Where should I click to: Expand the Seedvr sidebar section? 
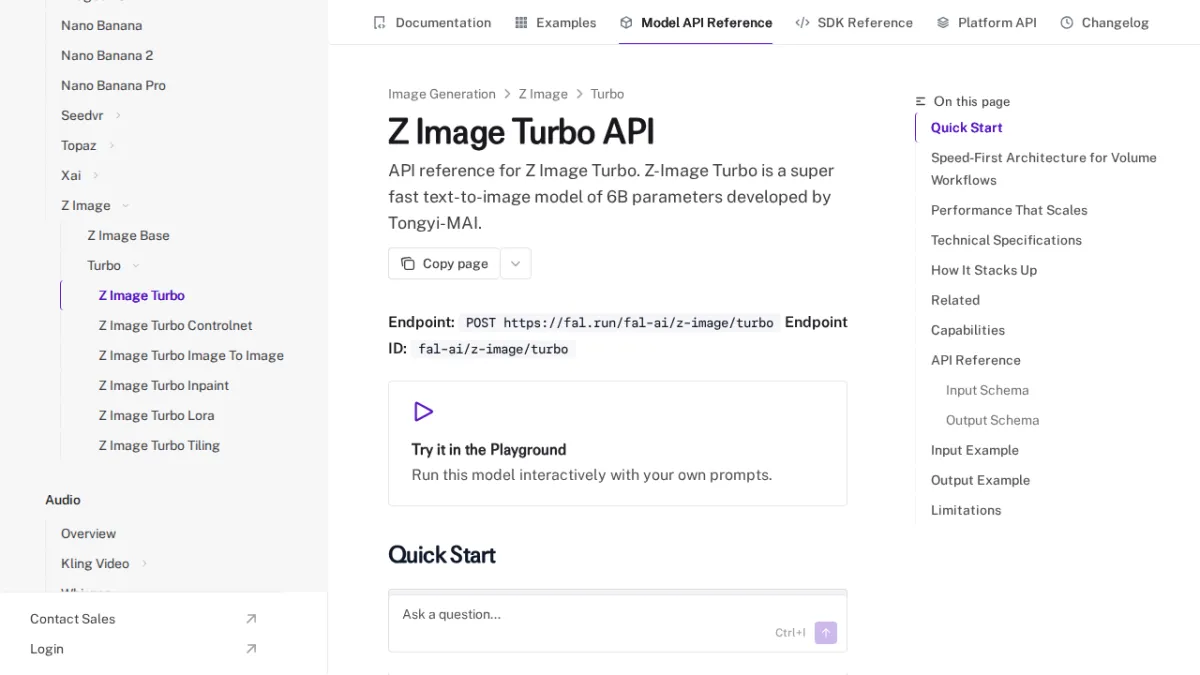point(118,116)
